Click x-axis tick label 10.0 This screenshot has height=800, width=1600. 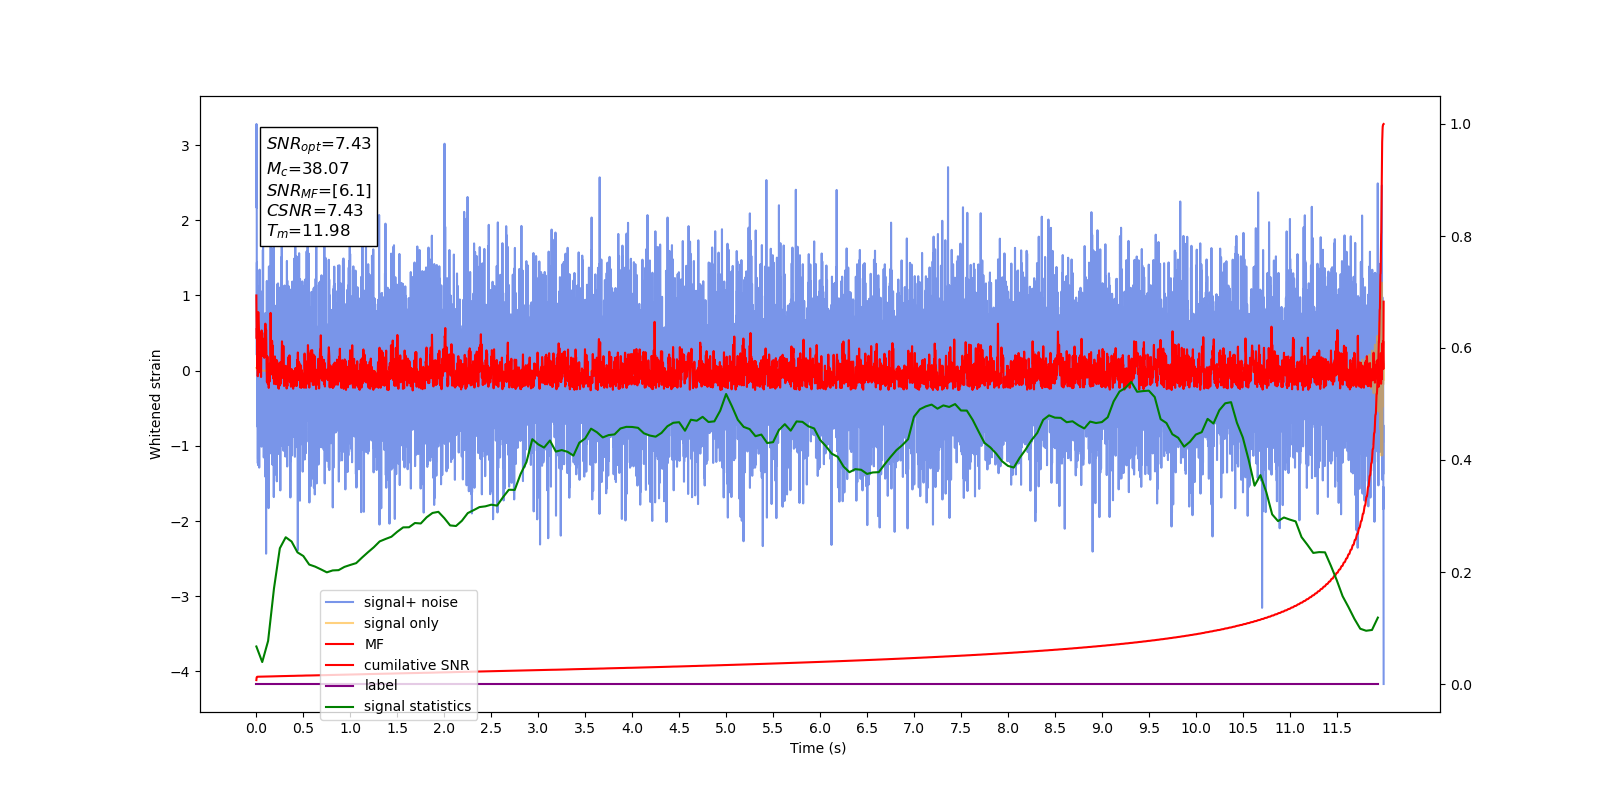(x=1196, y=728)
